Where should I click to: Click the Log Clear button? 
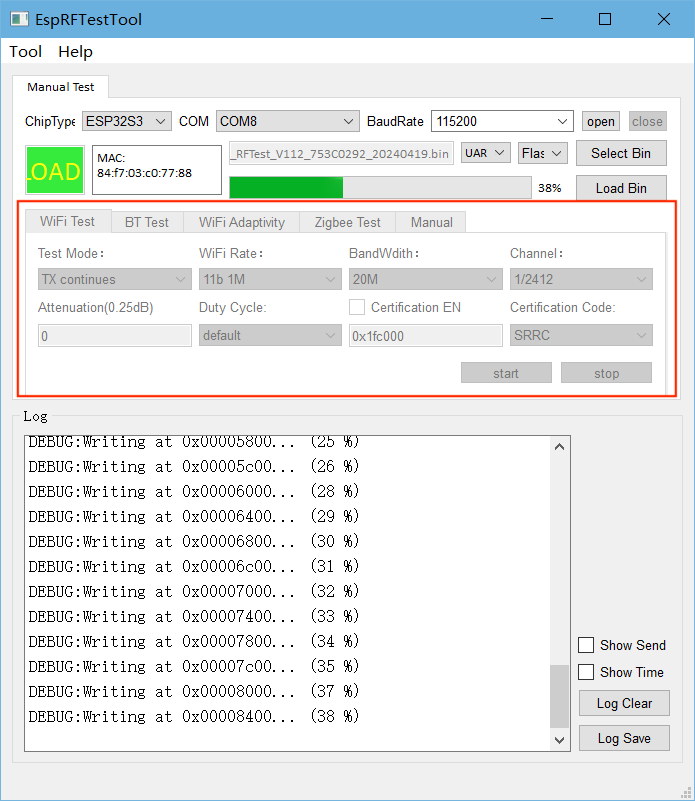tap(624, 703)
